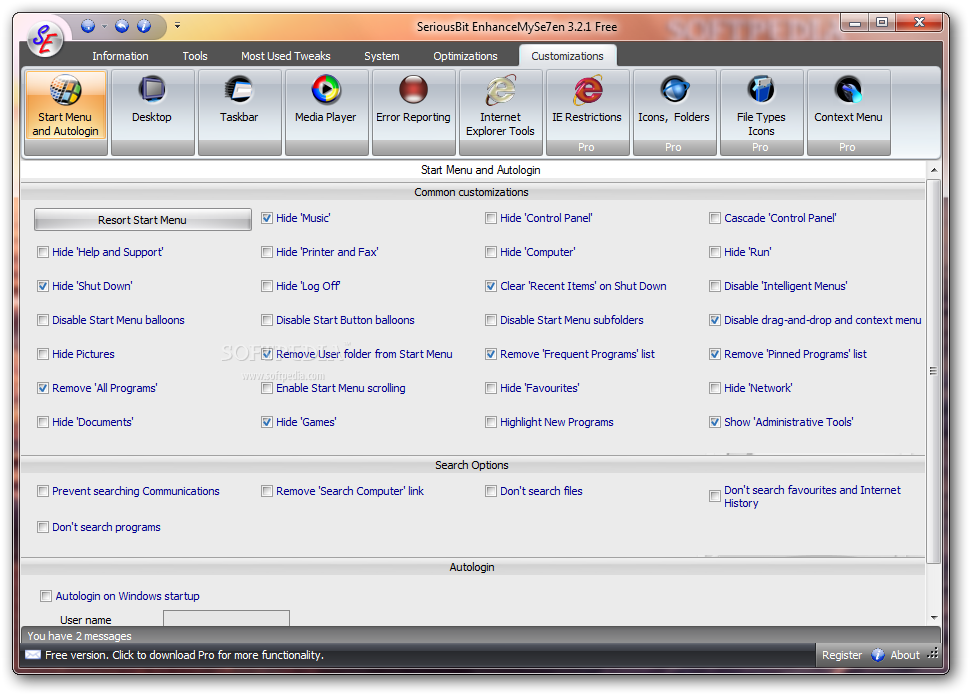Switch to the Most Used Tweaks tab
The height and width of the screenshot is (695, 970).
286,56
